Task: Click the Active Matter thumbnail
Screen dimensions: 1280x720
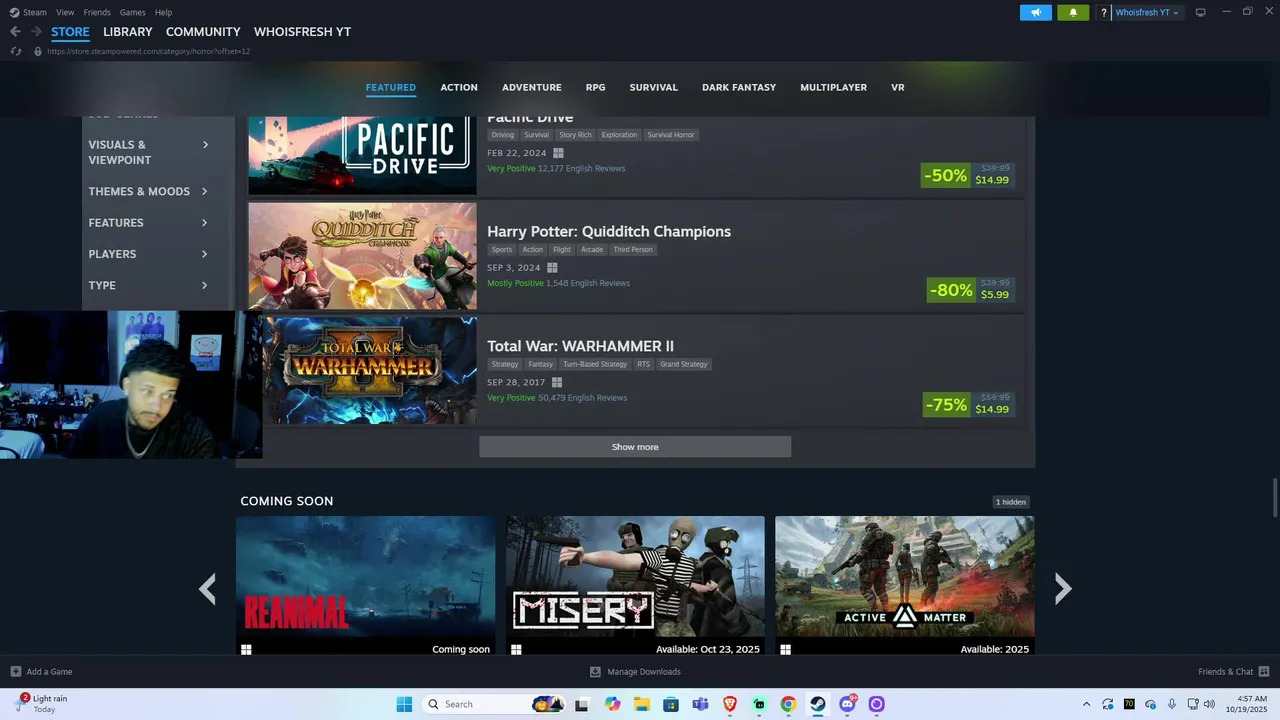Action: pos(905,585)
